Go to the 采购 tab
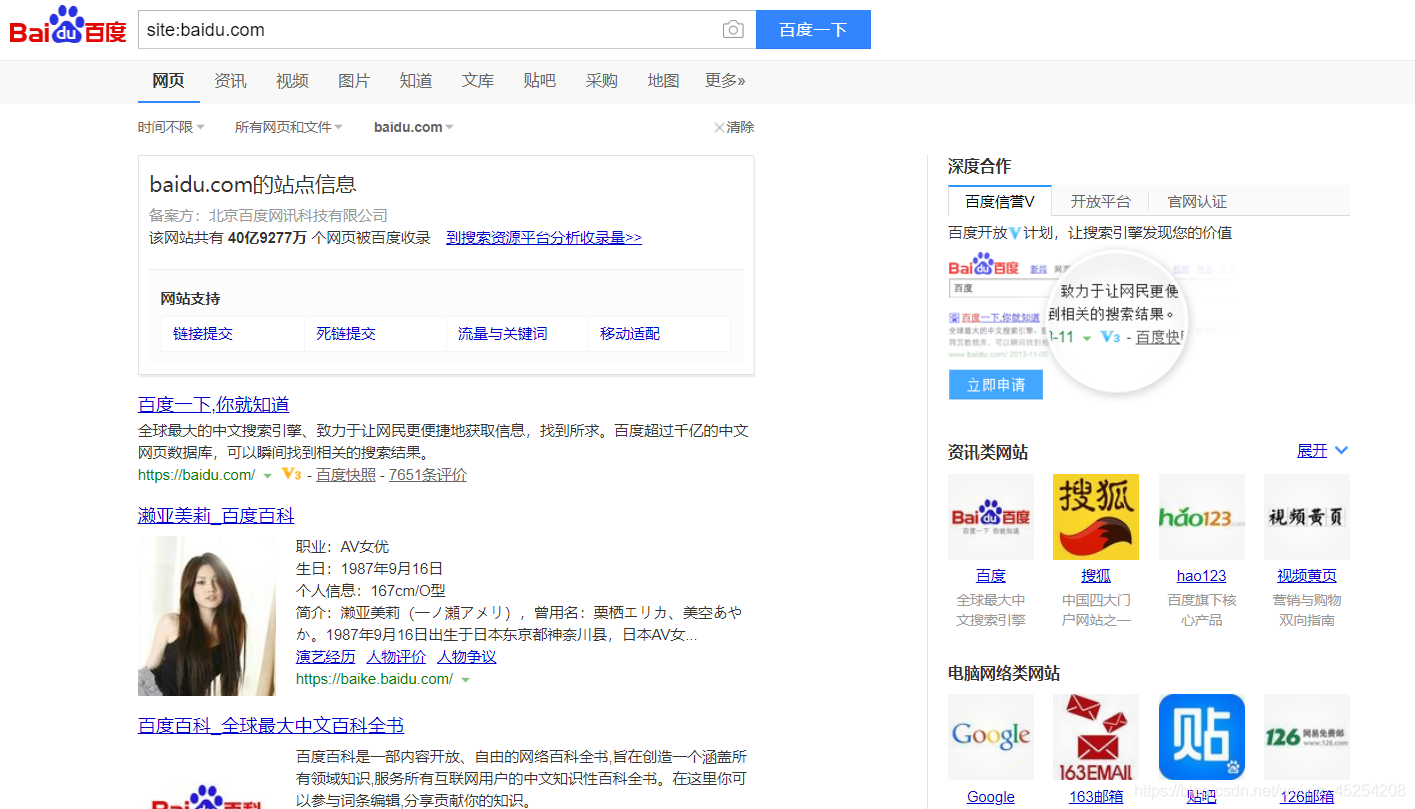 602,81
